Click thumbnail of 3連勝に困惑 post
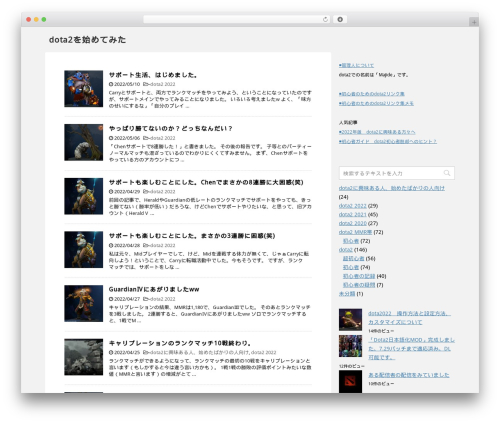The height and width of the screenshot is (423, 500). (x=84, y=250)
